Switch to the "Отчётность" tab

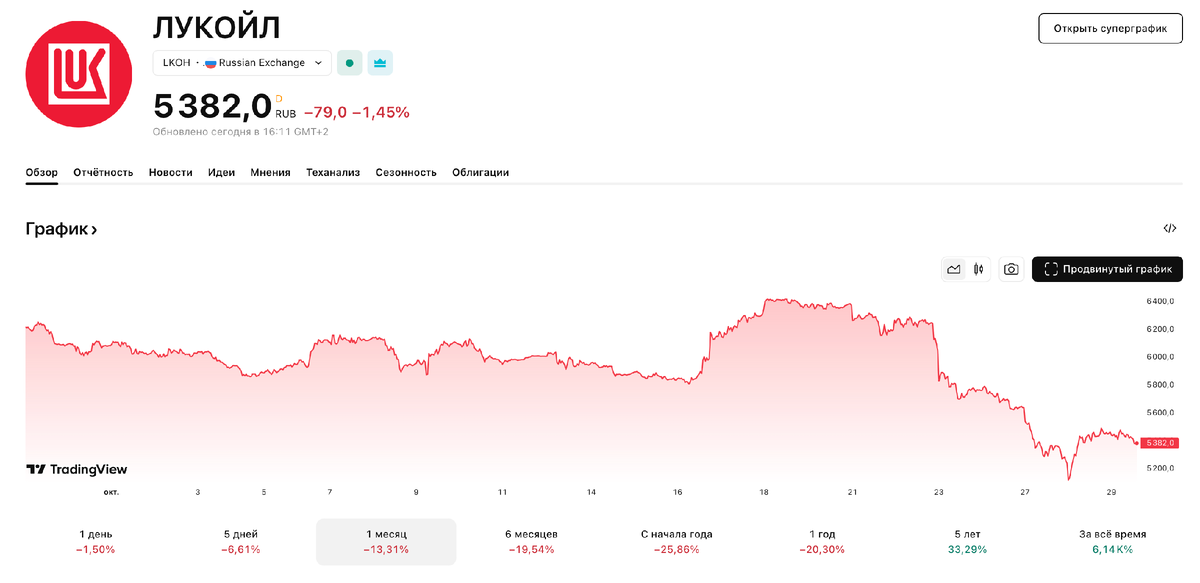pyautogui.click(x=102, y=172)
